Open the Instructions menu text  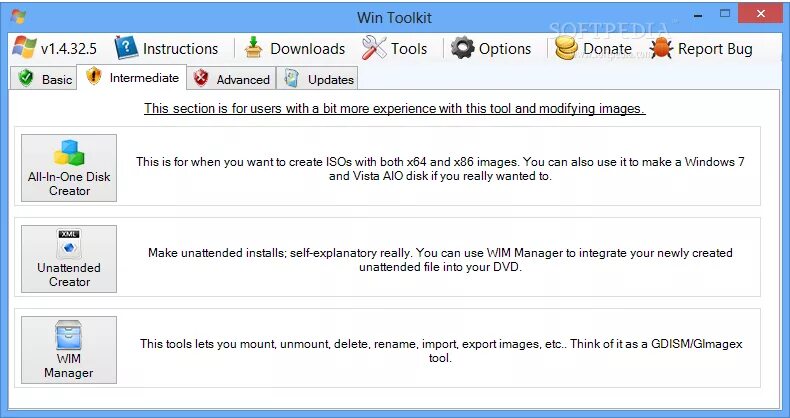coord(180,49)
